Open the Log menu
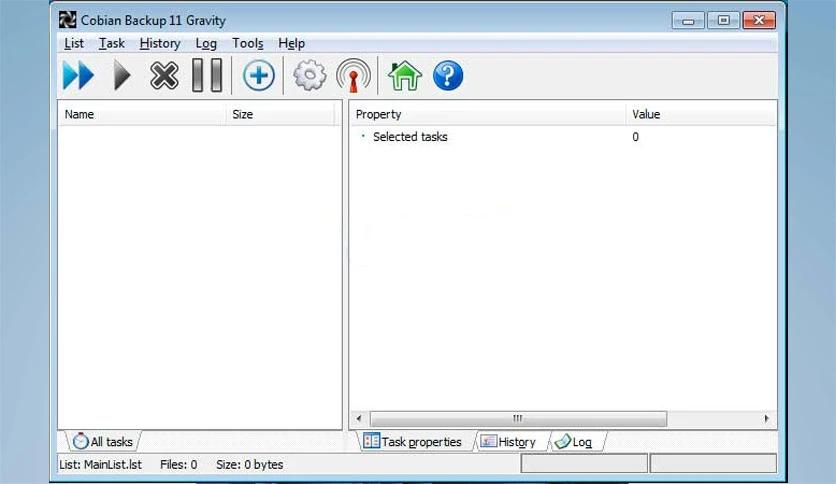 [206, 43]
